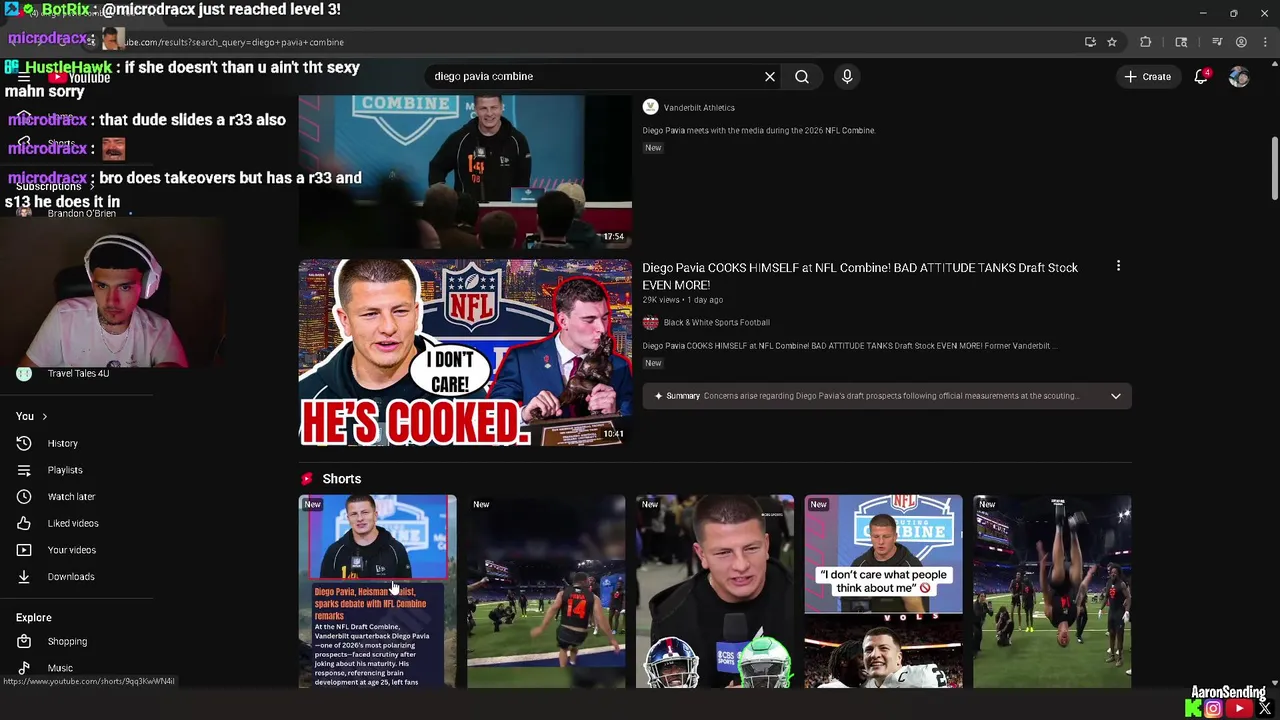Open the Short showing a backflip on field
This screenshot has width=1280, height=720.
1052,591
